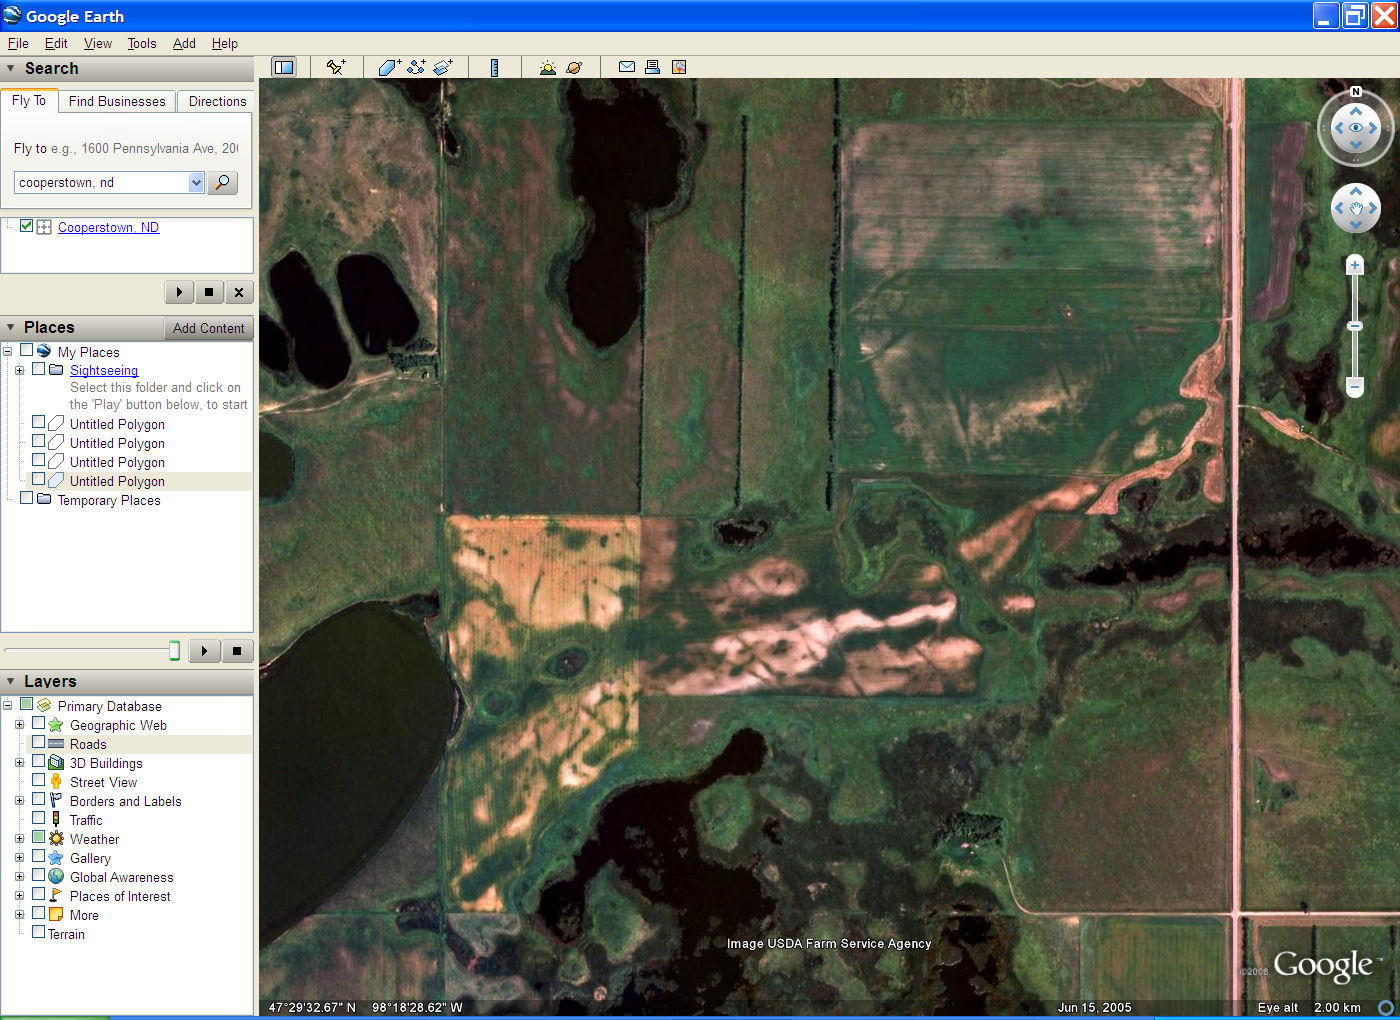Enable the Roads layer checkbox
This screenshot has height=1020, width=1400.
point(39,742)
